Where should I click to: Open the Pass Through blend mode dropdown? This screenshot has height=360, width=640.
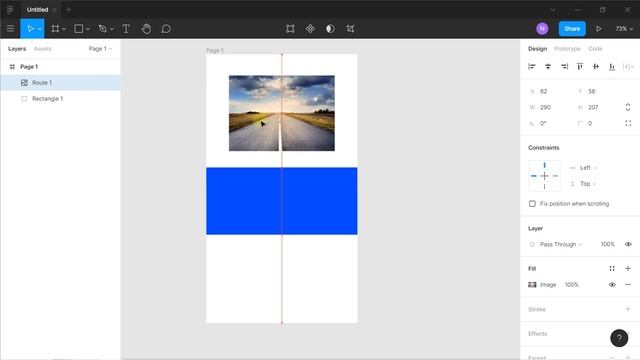556,244
